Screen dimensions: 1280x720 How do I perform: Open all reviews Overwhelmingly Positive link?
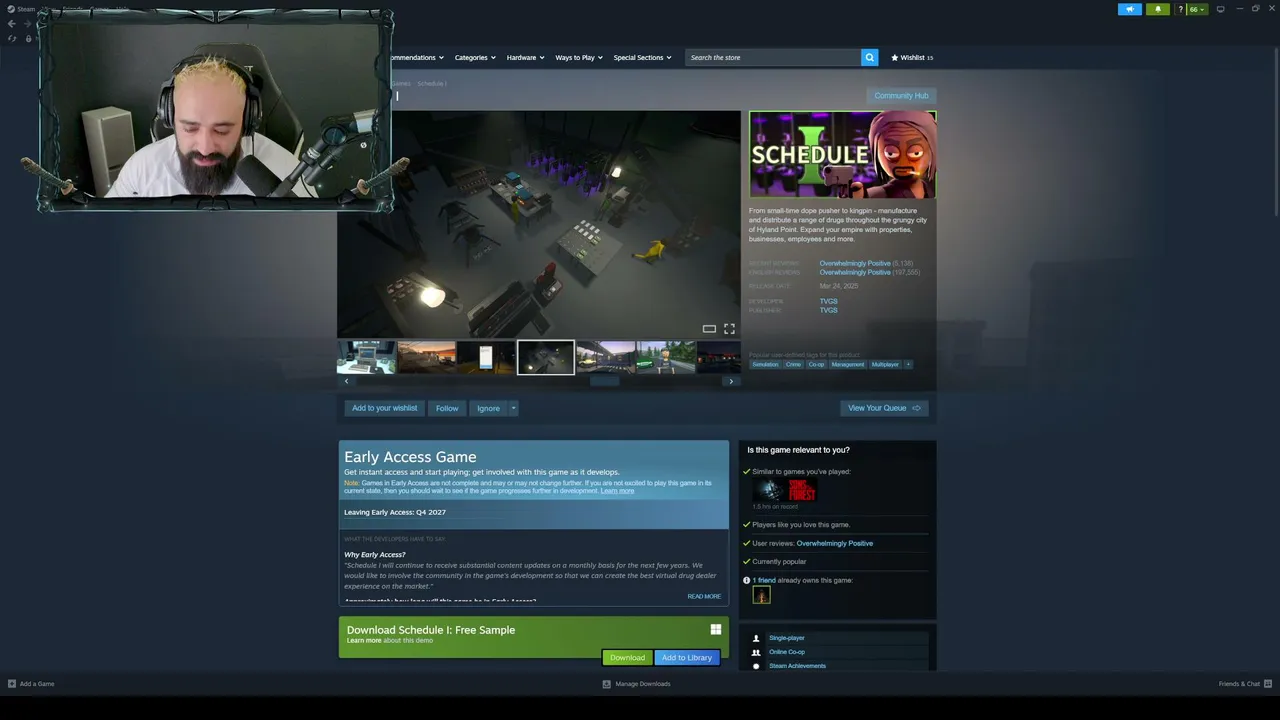point(855,272)
